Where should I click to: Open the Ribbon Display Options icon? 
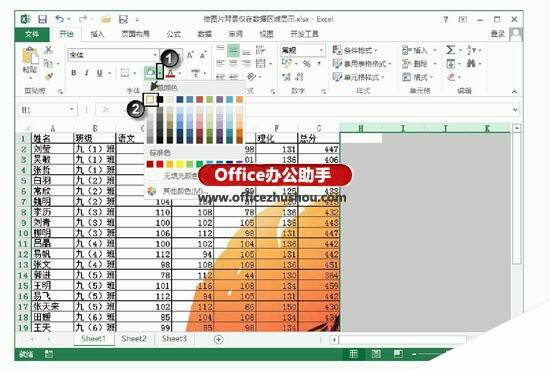click(x=463, y=19)
